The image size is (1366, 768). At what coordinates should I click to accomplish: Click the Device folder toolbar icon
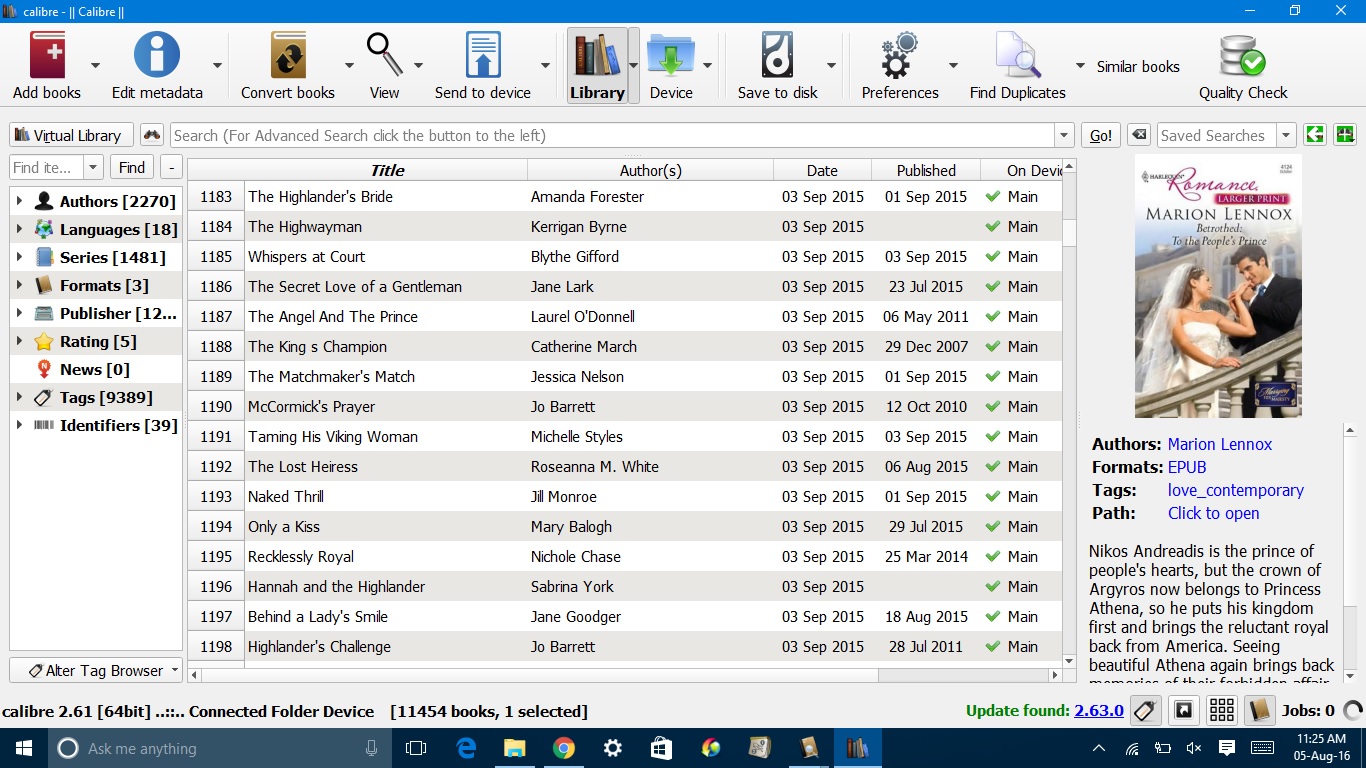pos(671,55)
